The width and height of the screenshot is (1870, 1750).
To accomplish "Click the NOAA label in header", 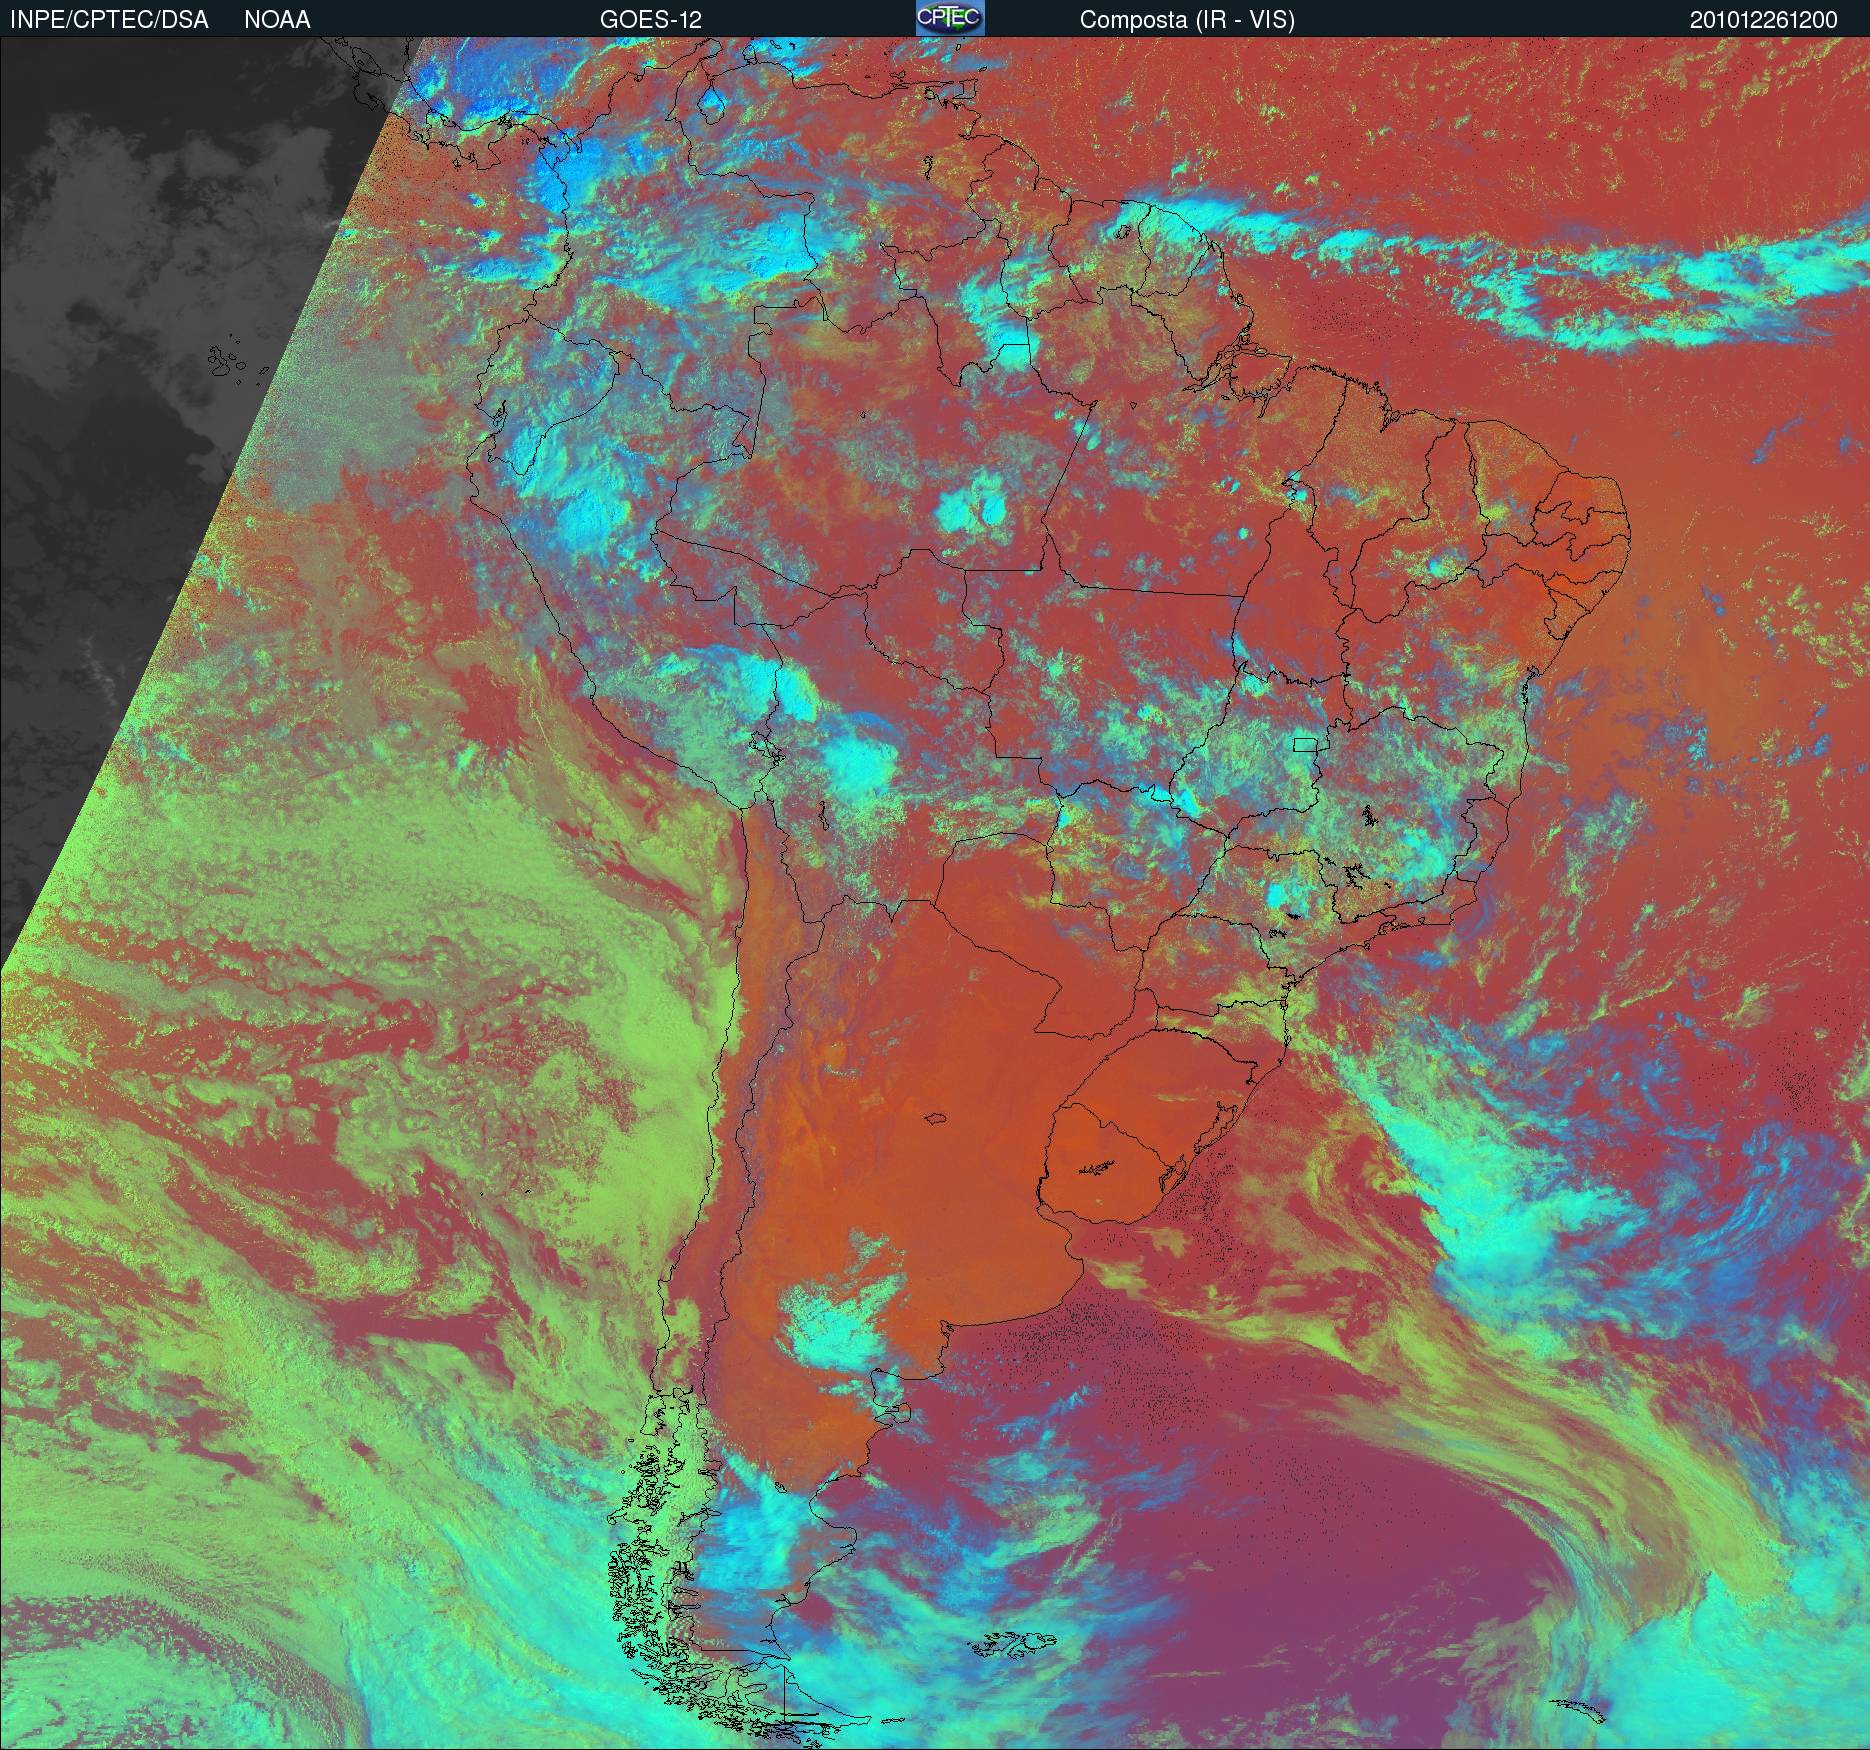I will (277, 20).
